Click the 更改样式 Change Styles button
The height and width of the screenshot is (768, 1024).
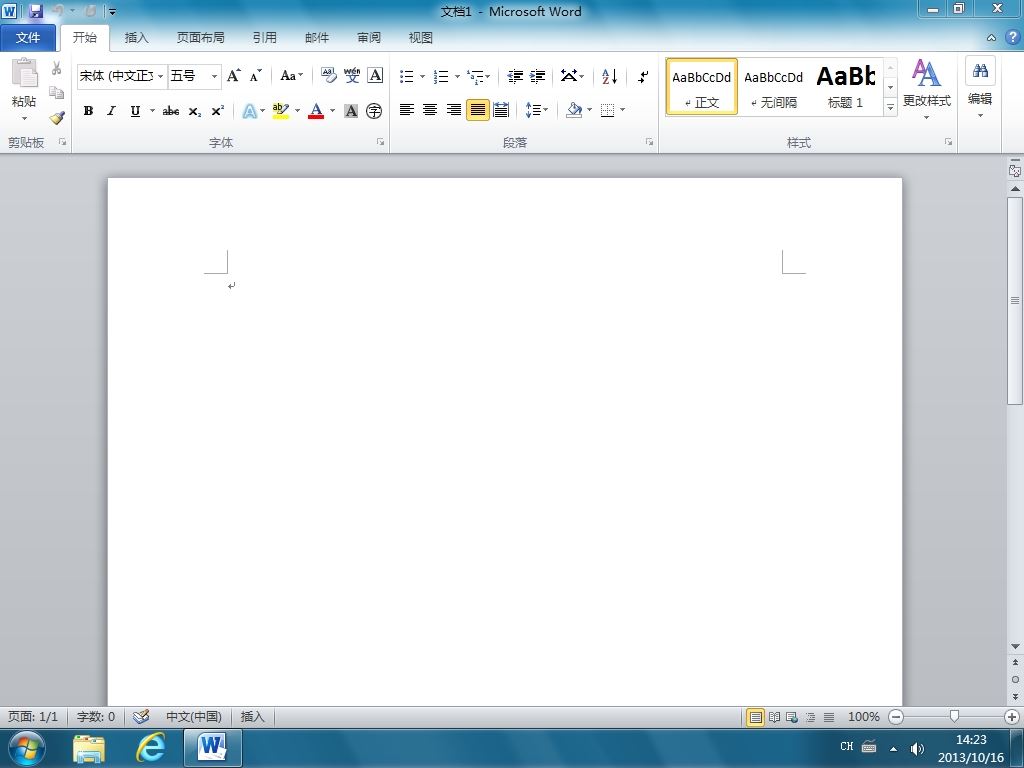pyautogui.click(x=926, y=88)
